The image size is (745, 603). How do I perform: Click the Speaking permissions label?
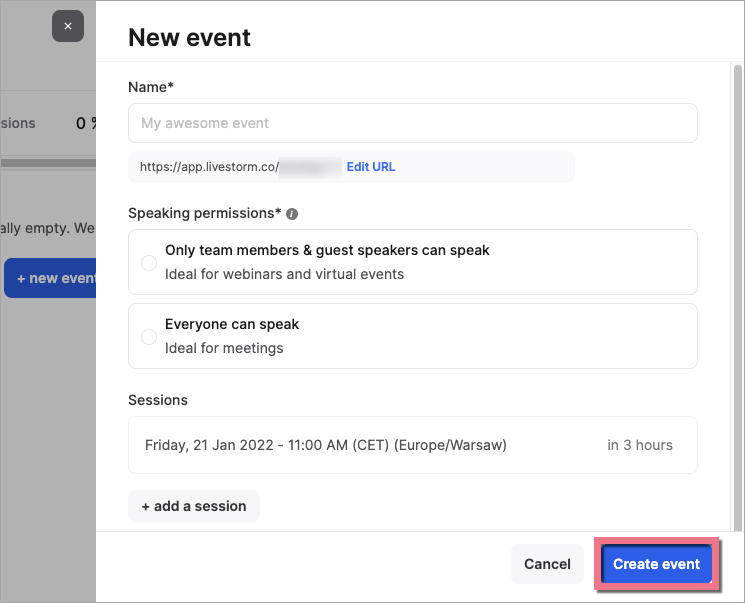204,213
